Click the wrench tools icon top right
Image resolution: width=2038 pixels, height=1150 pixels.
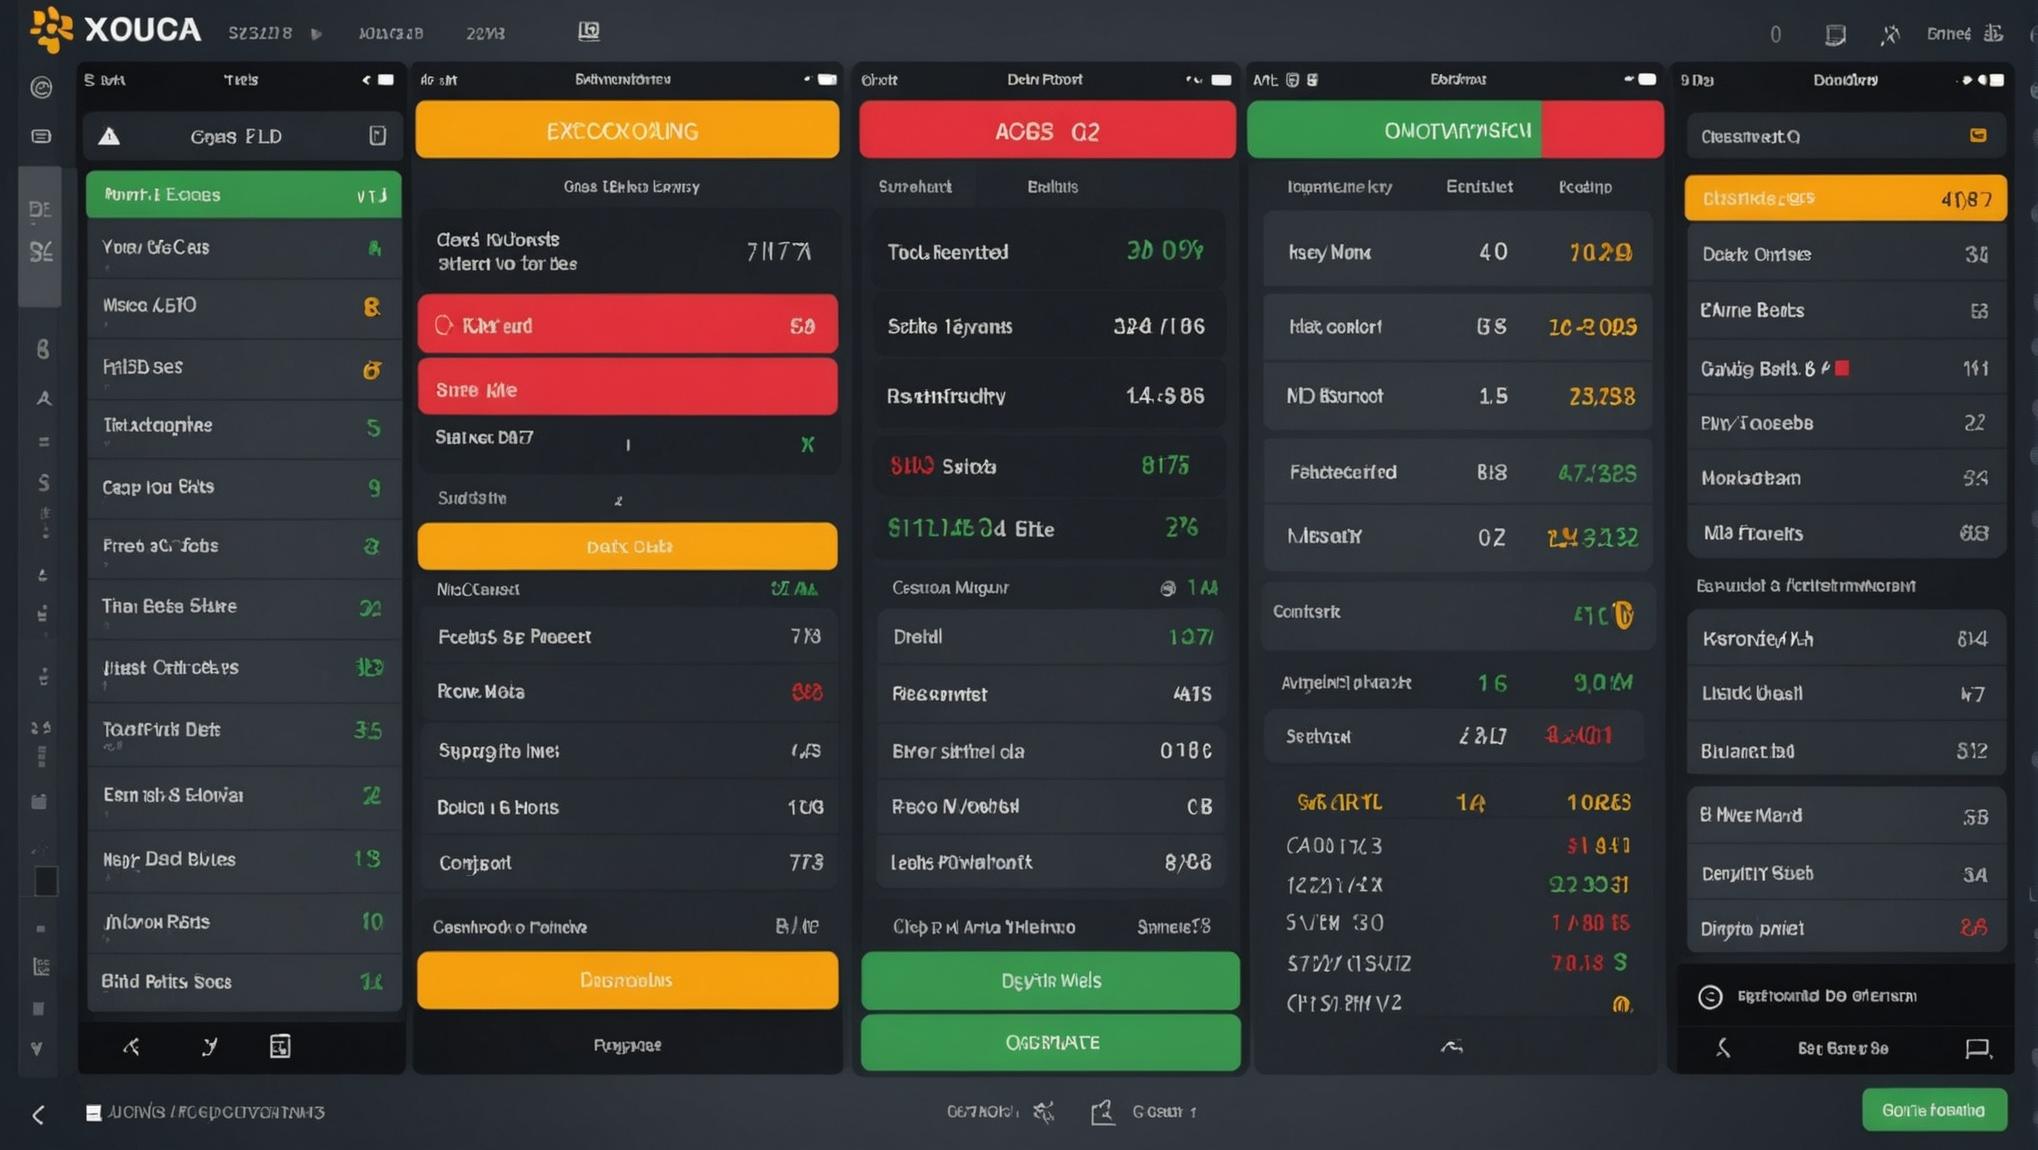(x=1889, y=35)
